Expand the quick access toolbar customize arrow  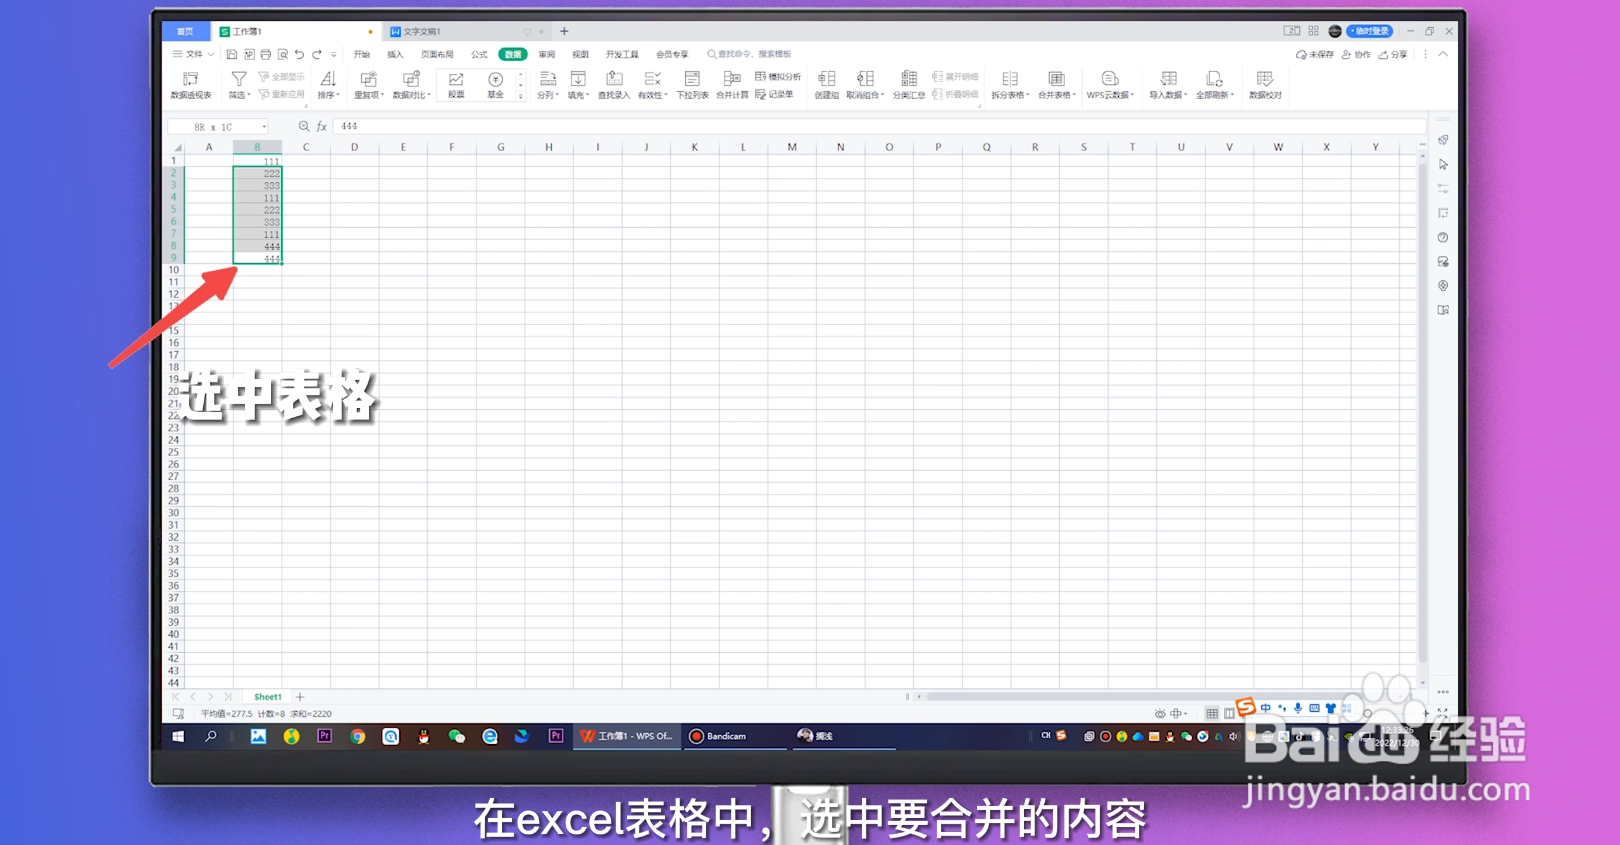[334, 54]
